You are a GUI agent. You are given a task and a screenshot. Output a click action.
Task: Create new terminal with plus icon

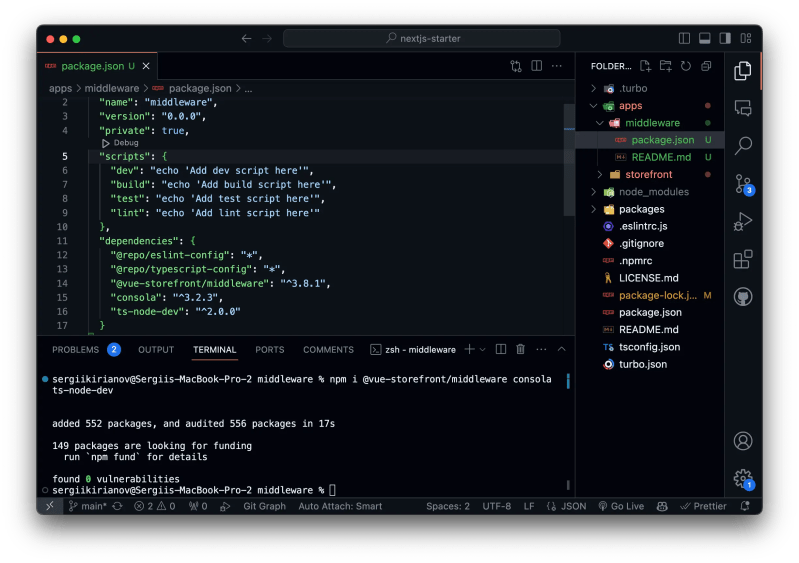(469, 349)
